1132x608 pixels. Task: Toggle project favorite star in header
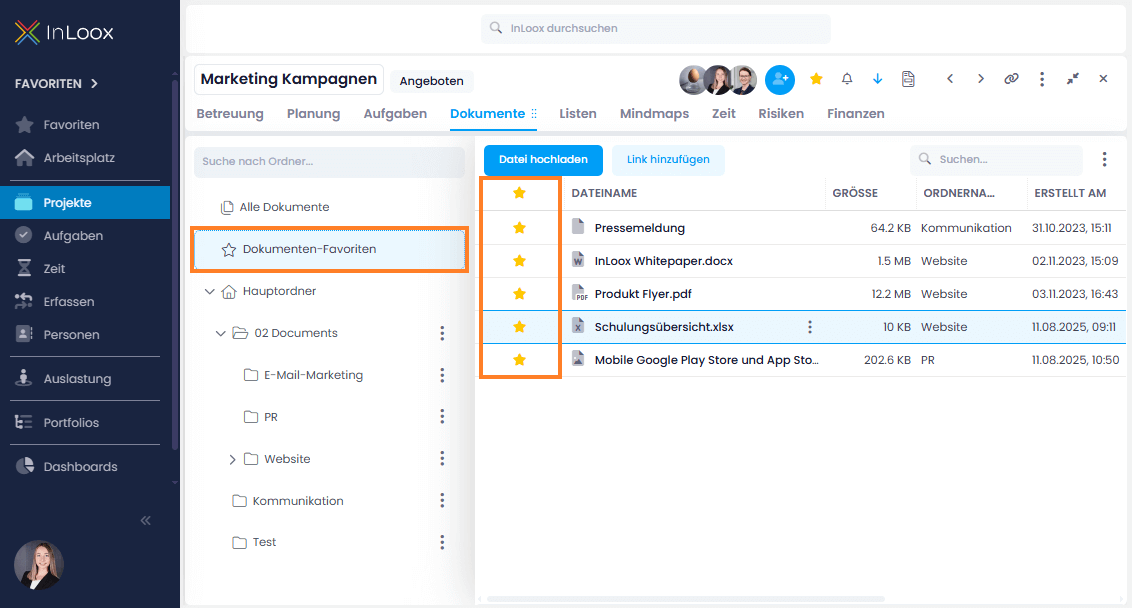coord(817,79)
